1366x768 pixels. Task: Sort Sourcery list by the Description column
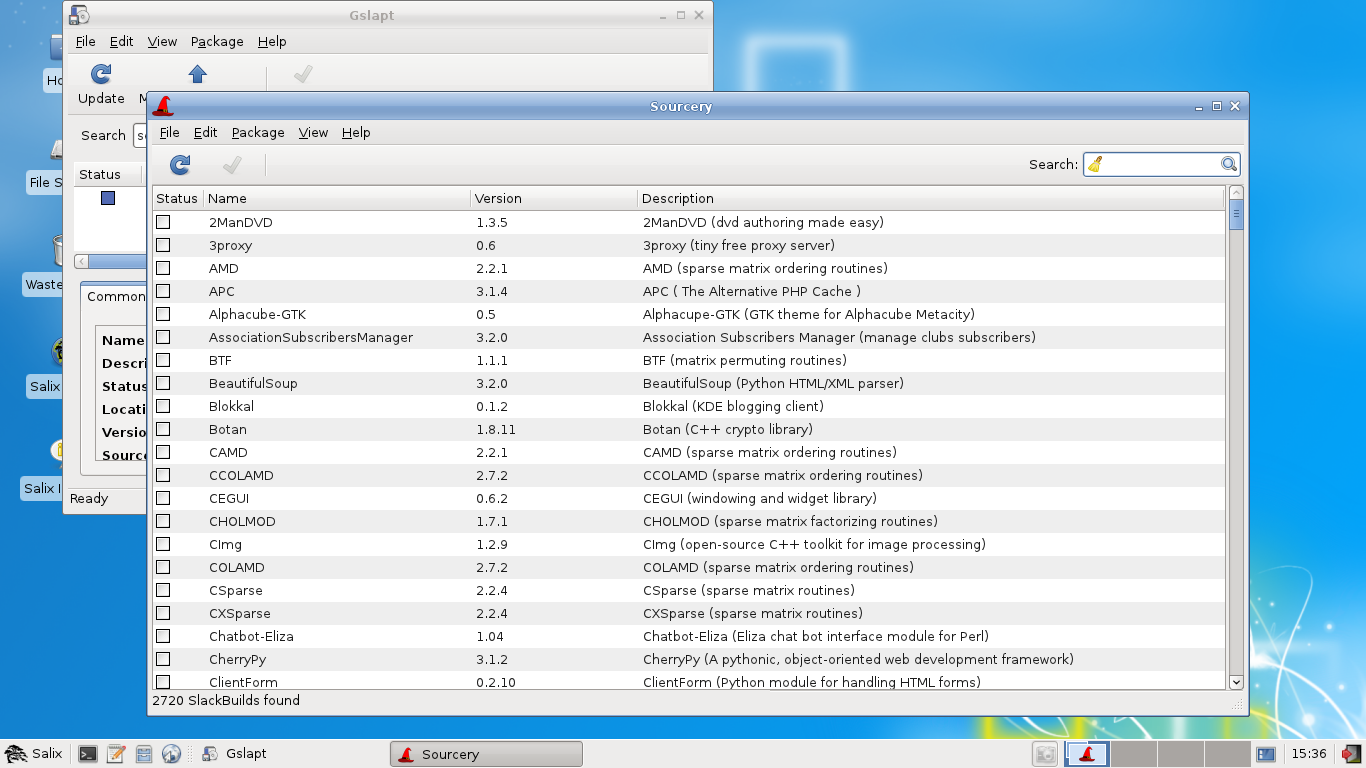(x=931, y=198)
